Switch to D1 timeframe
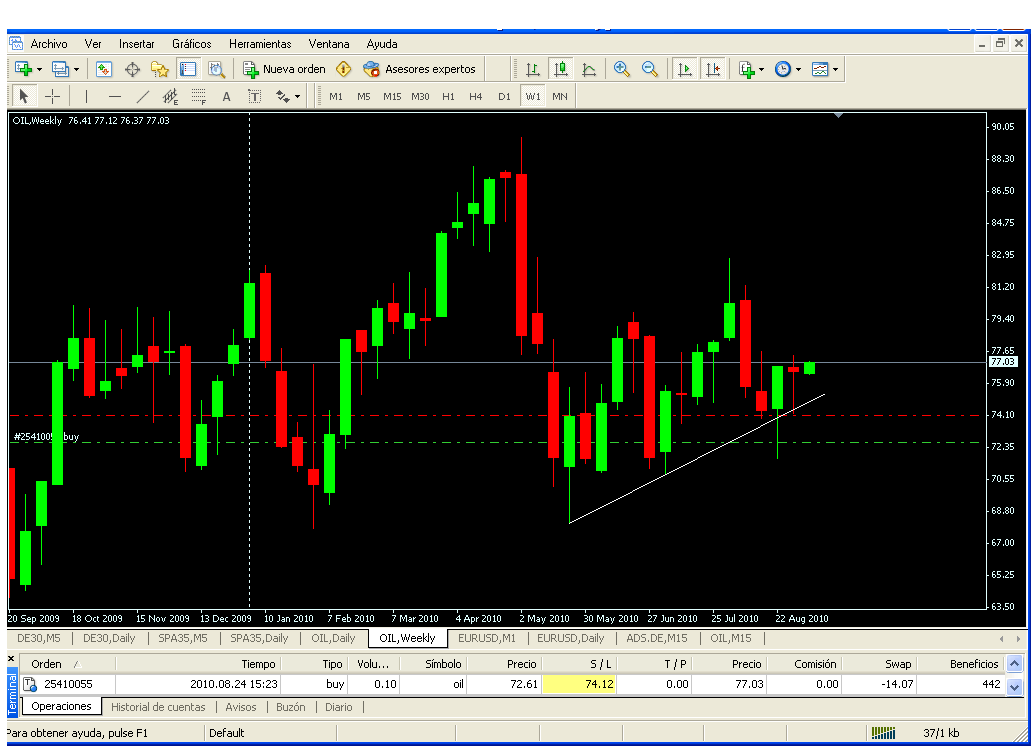This screenshot has width=1032, height=746. coord(504,96)
